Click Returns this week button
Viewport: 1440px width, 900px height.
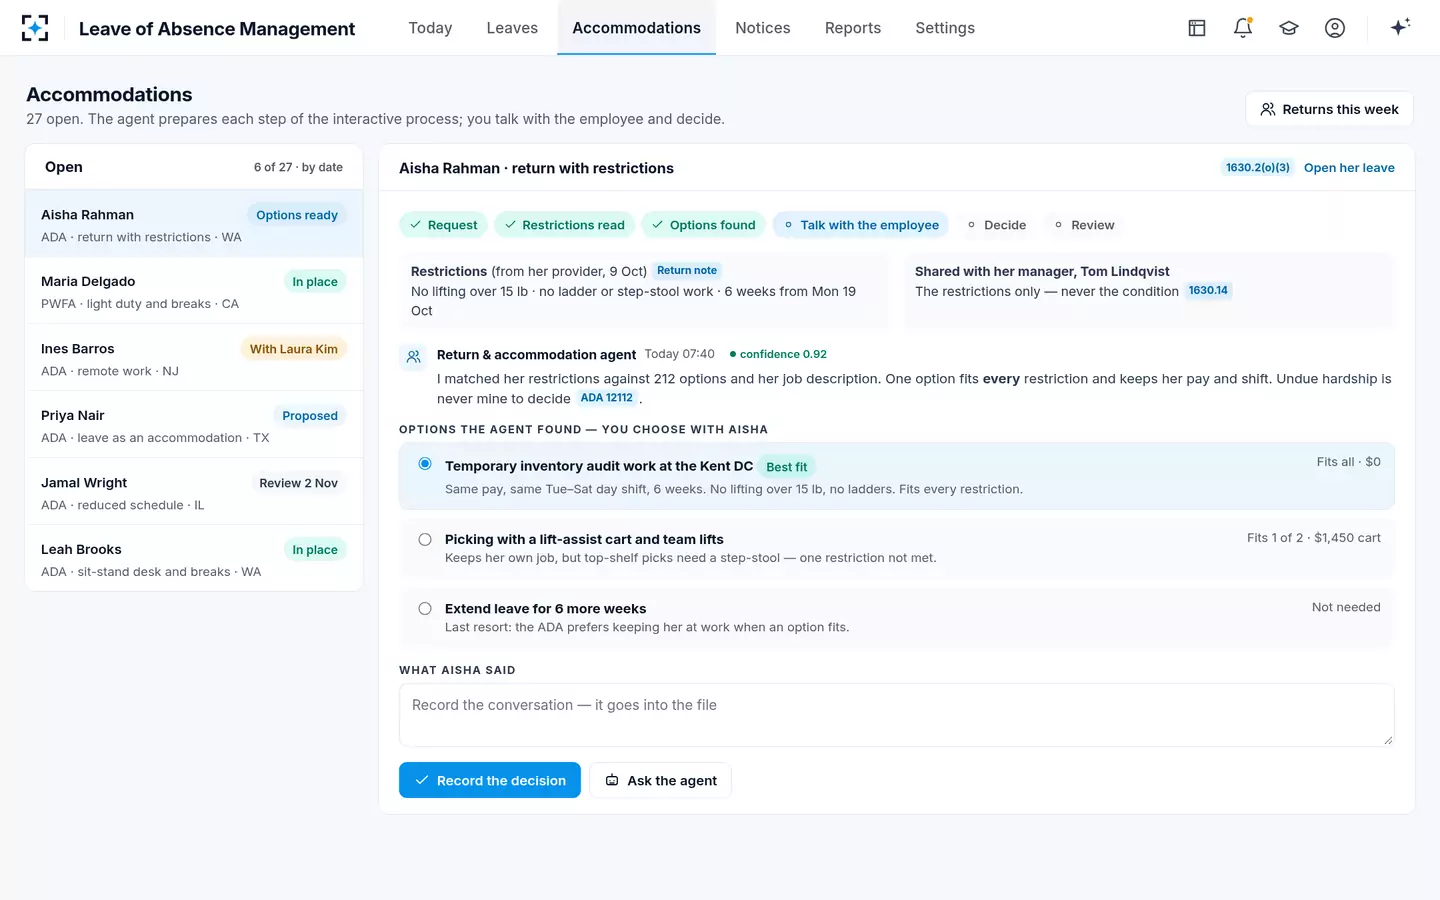(1329, 109)
